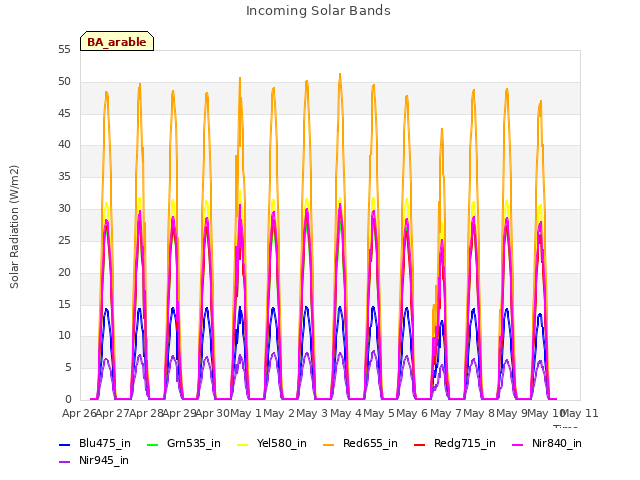The image size is (640, 480).
Task: Click the May 3 x-axis tick label
Action: 312,414
